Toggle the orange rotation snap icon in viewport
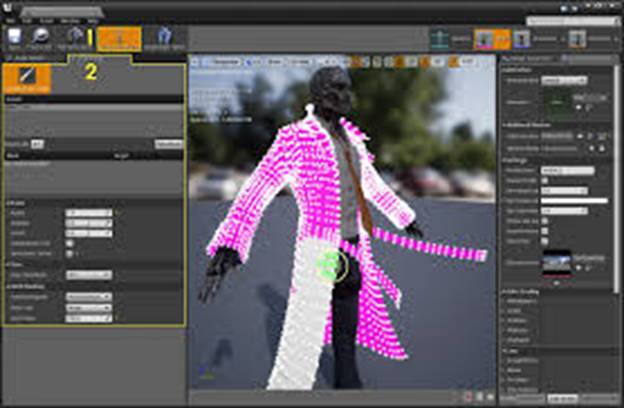This screenshot has height=408, width=624. (425, 62)
